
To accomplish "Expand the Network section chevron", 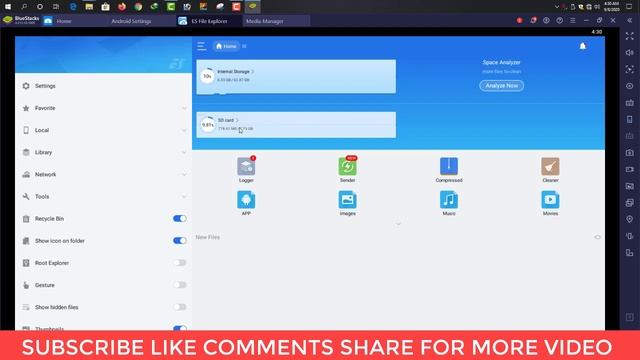I will tap(184, 174).
